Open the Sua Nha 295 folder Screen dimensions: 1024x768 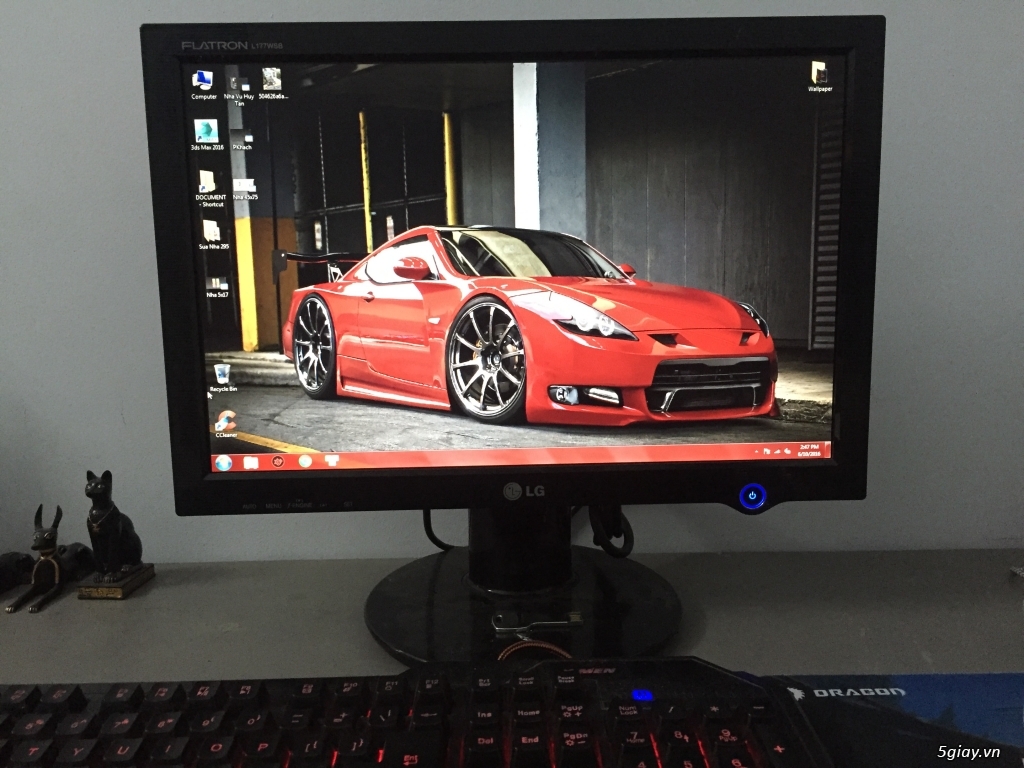(x=211, y=231)
